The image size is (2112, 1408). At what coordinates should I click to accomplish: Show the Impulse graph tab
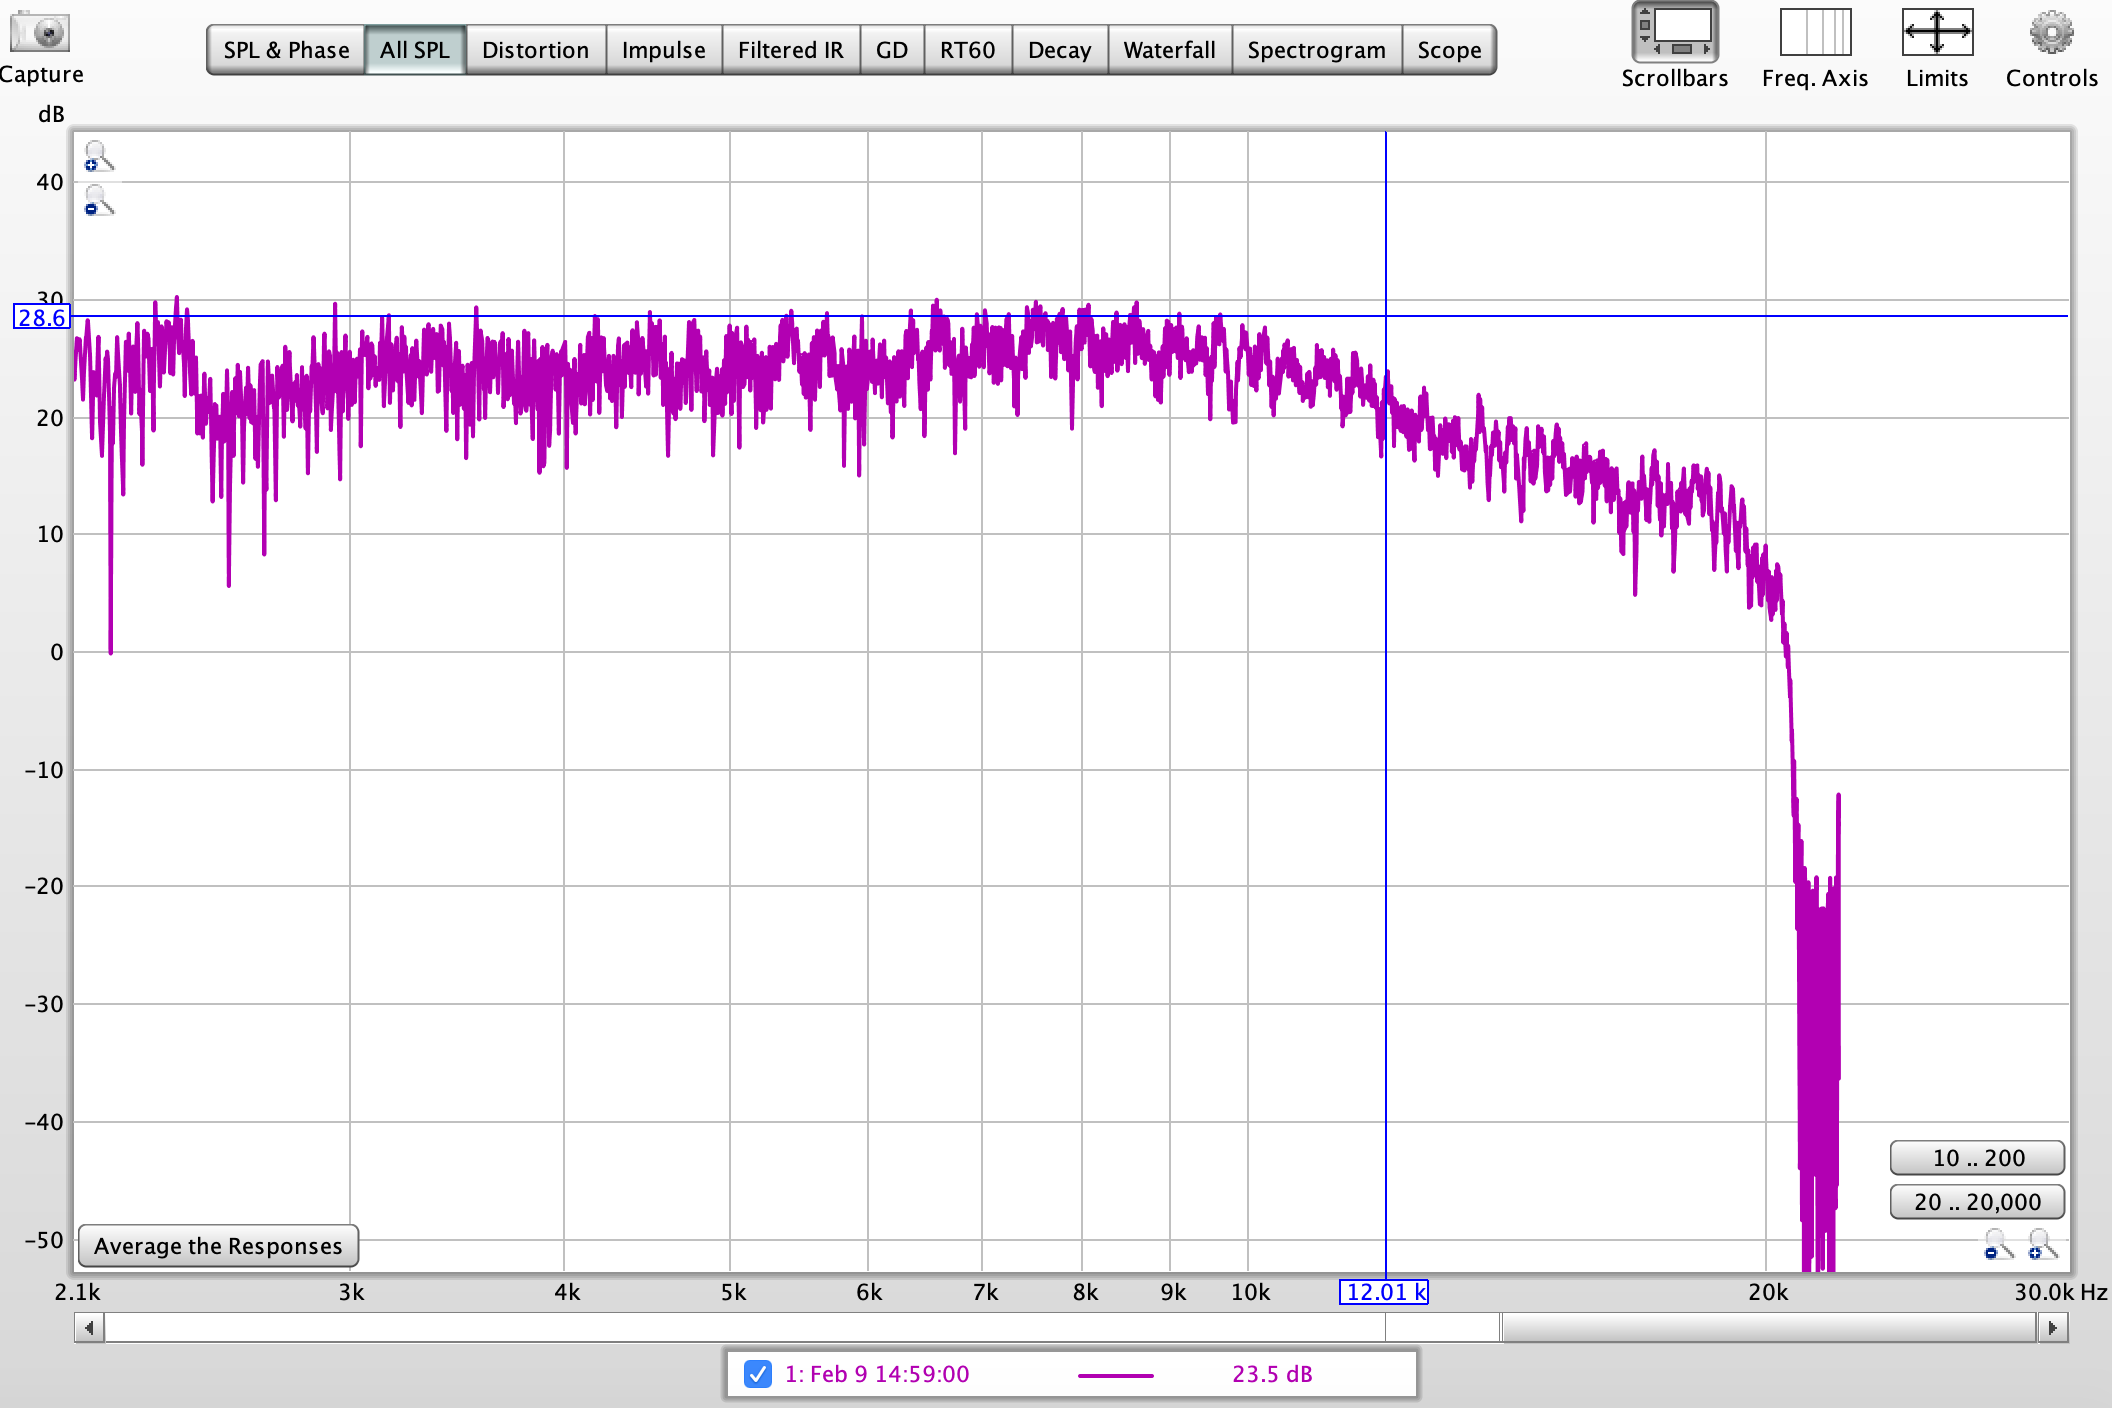click(664, 50)
